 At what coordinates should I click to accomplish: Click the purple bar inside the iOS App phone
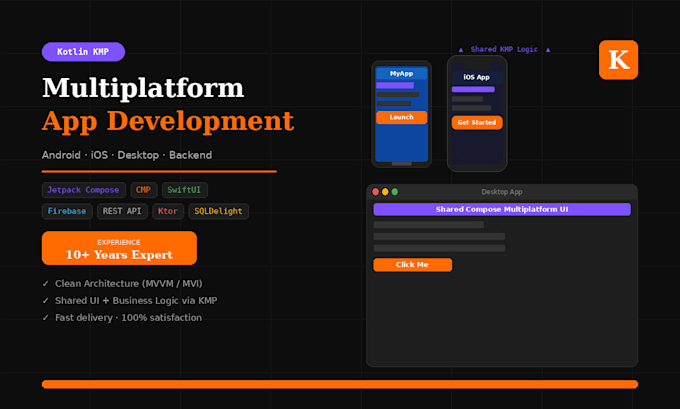tap(473, 89)
